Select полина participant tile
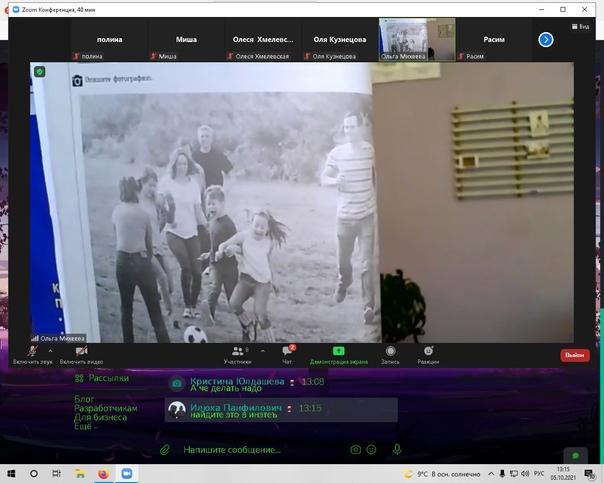The width and height of the screenshot is (604, 483). tap(109, 40)
